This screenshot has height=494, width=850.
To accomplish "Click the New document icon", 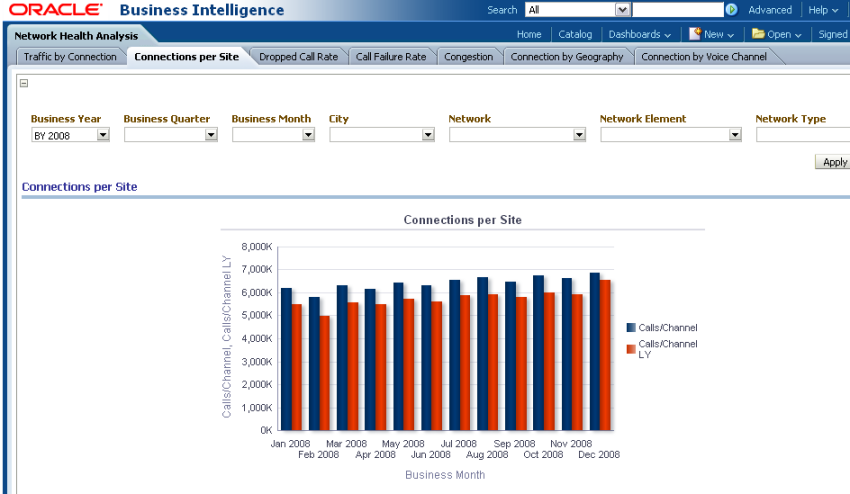I will click(x=695, y=34).
